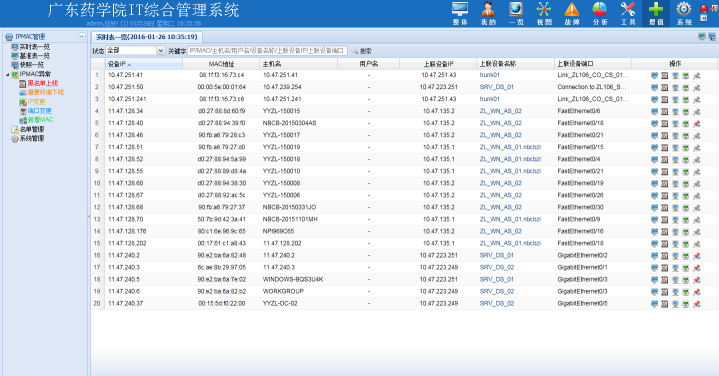This screenshot has height=376, width=719.
Task: Open the 故障 warning triangle module
Action: coord(572,13)
